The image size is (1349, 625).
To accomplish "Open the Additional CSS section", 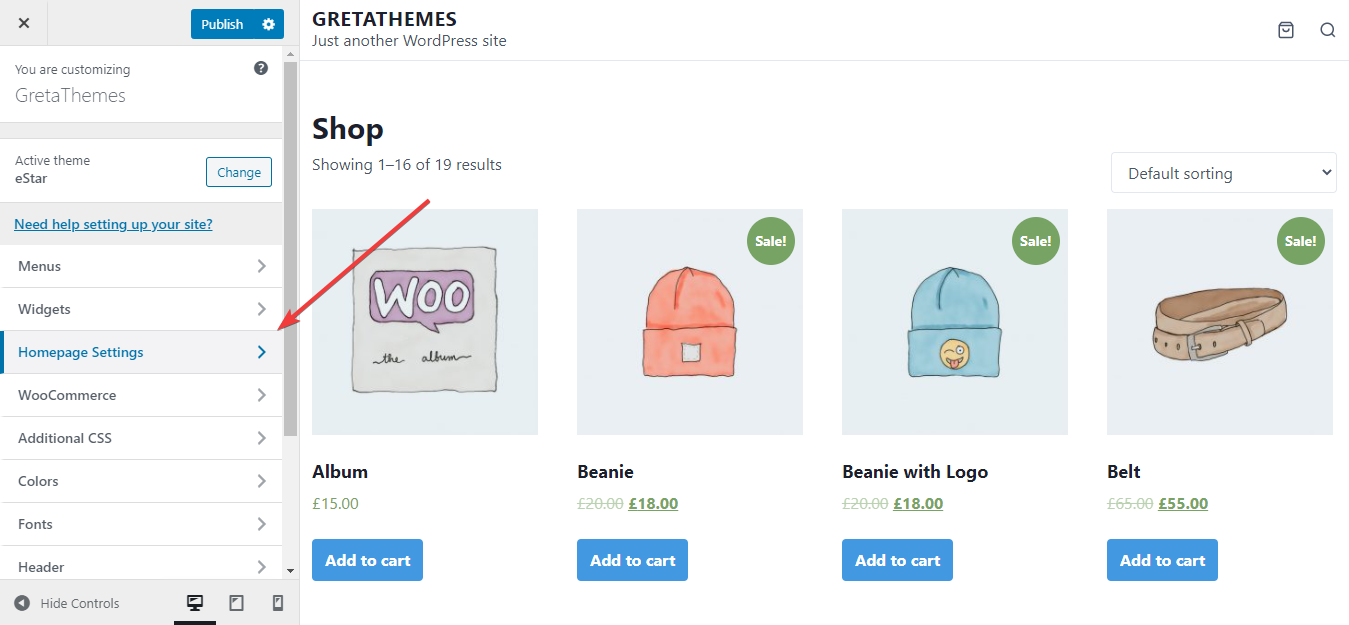I will pos(141,438).
